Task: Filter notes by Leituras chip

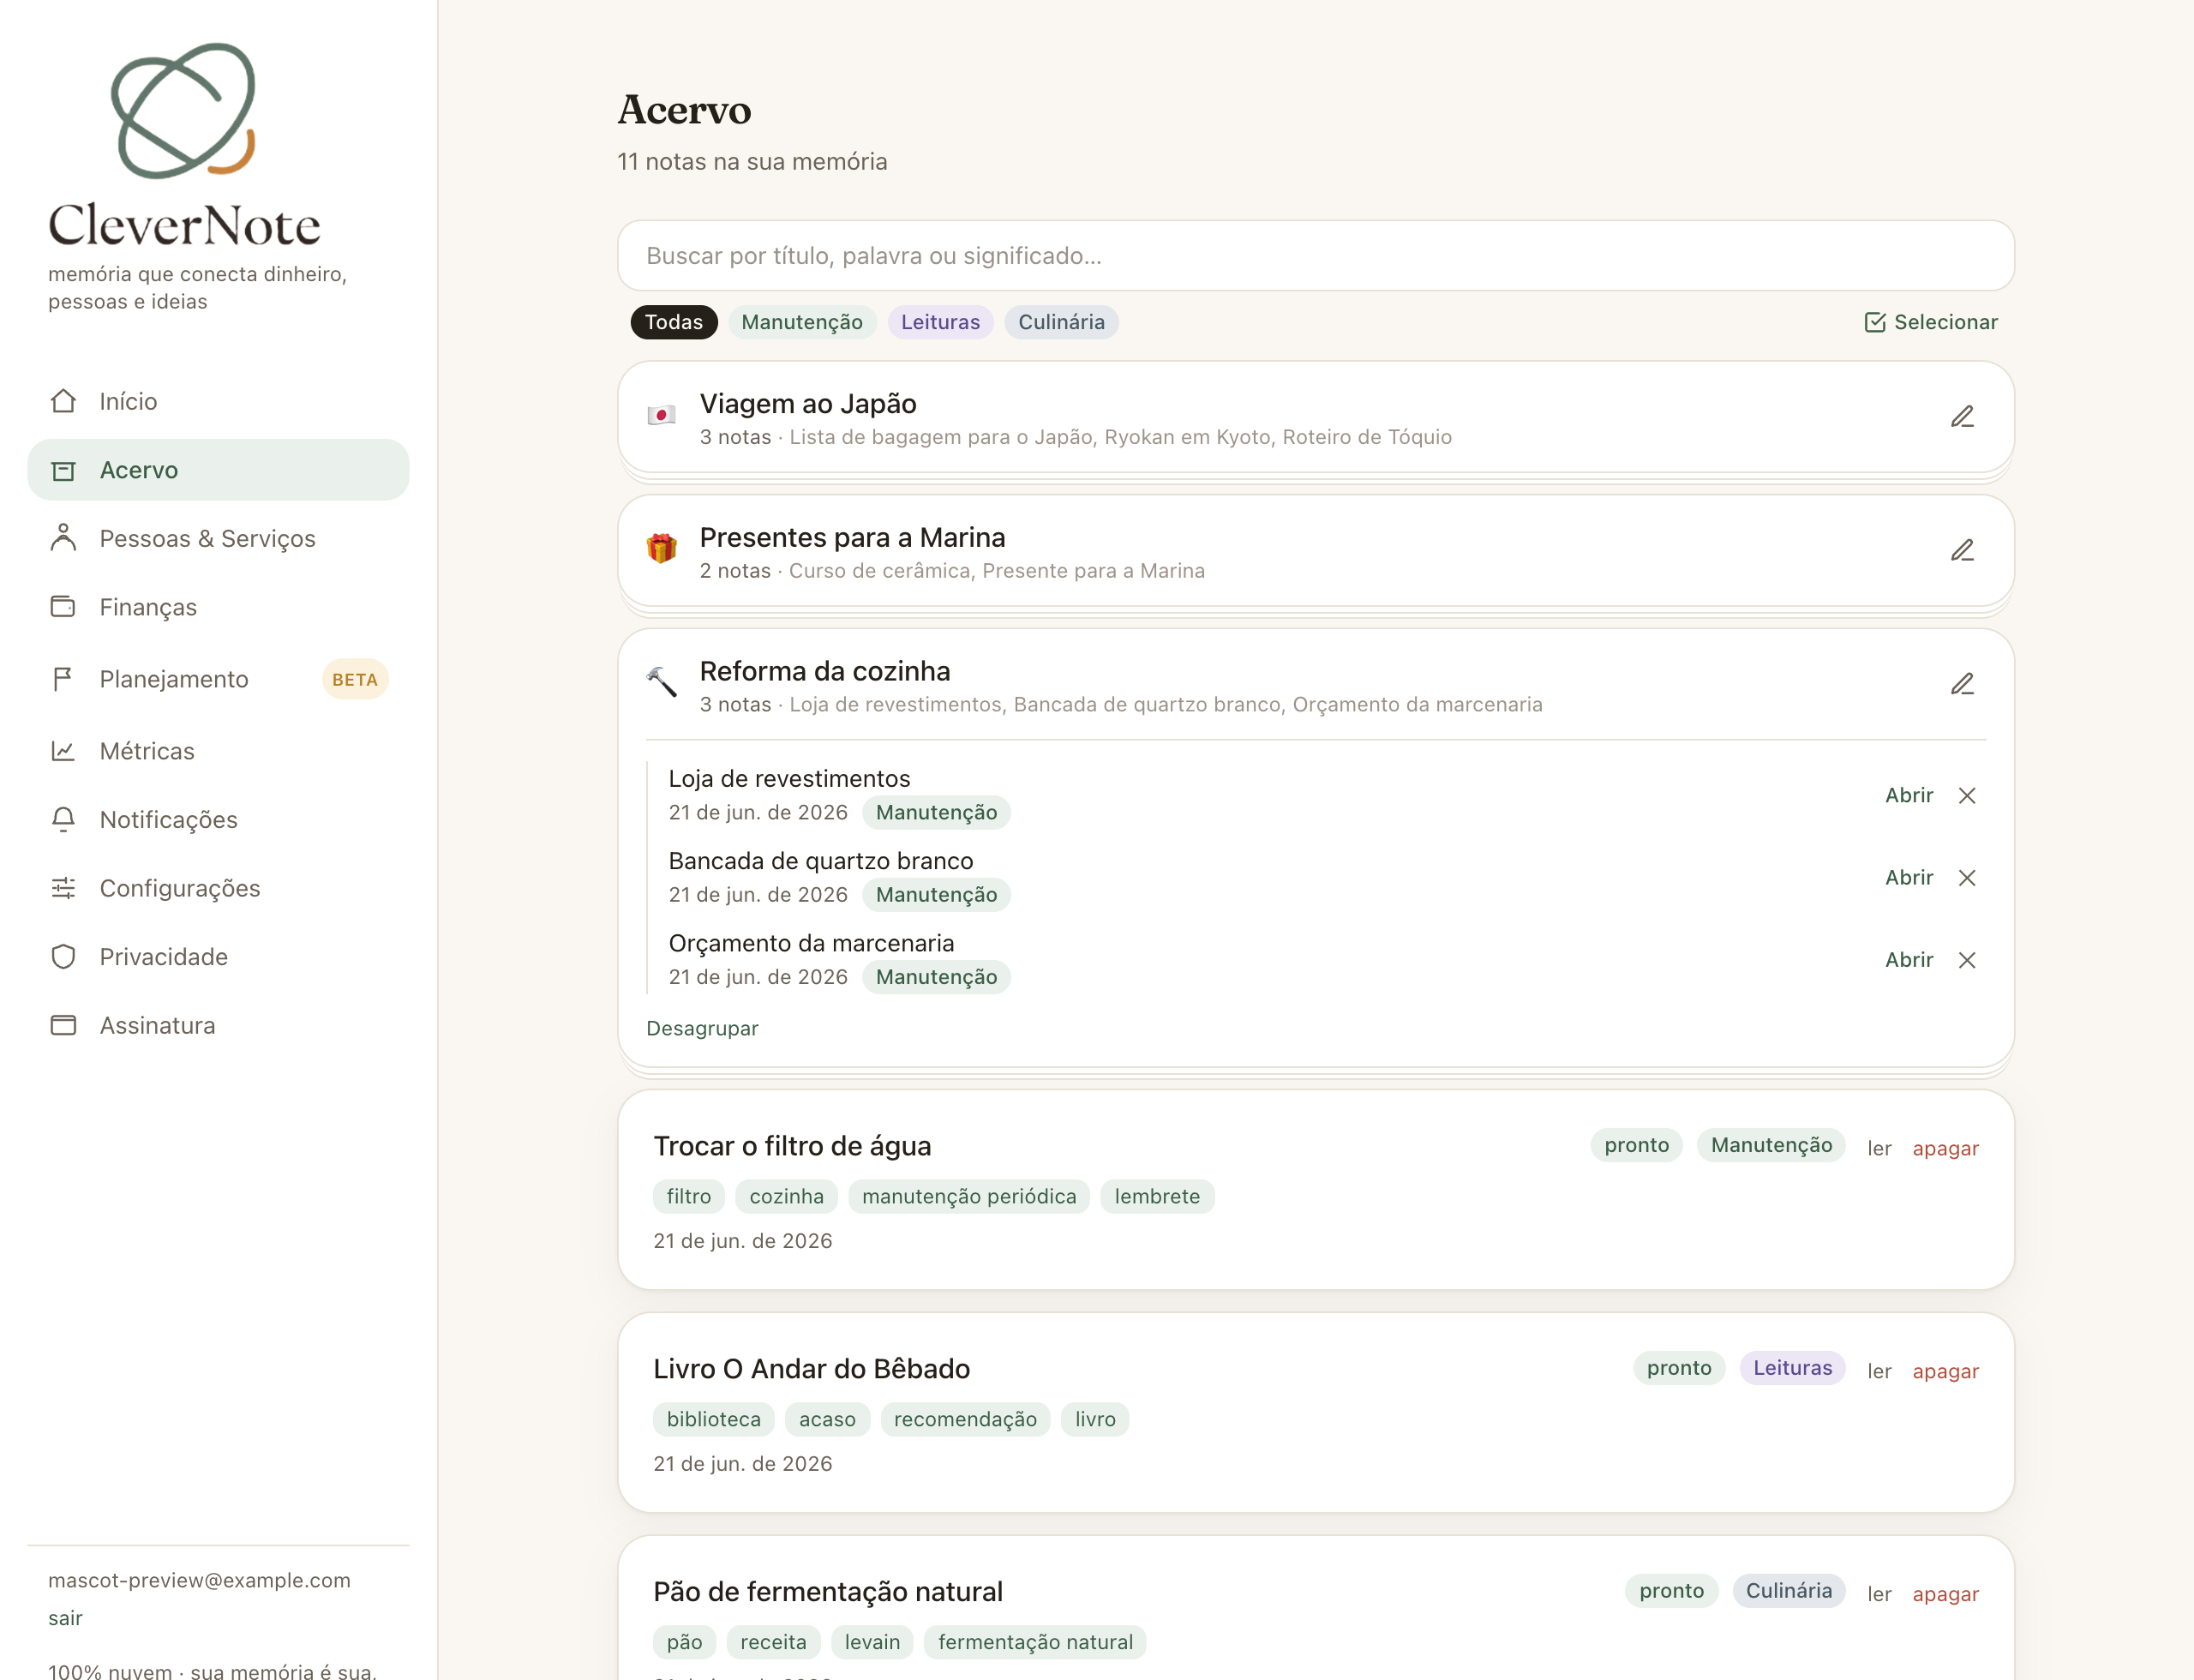Action: tap(940, 322)
